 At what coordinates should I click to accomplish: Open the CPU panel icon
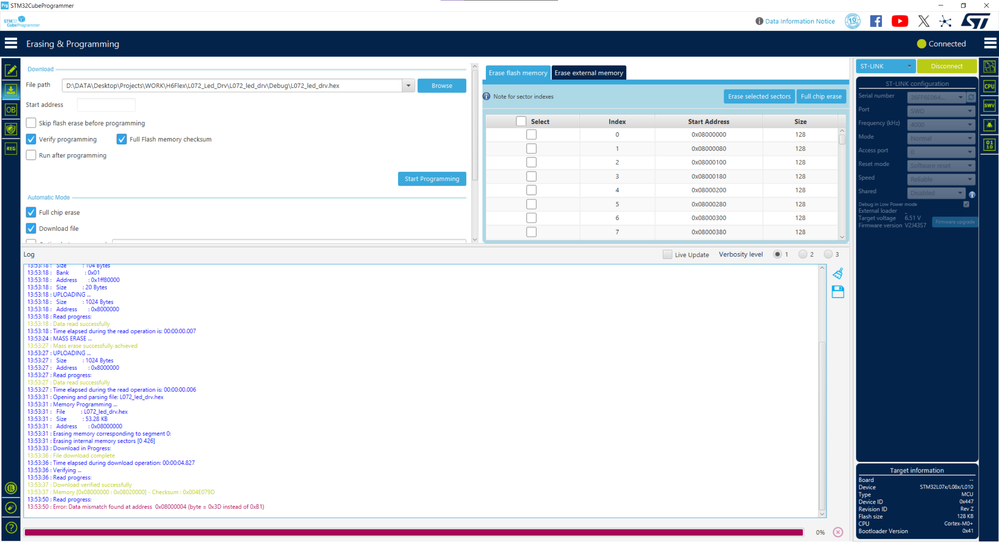click(x=989, y=86)
